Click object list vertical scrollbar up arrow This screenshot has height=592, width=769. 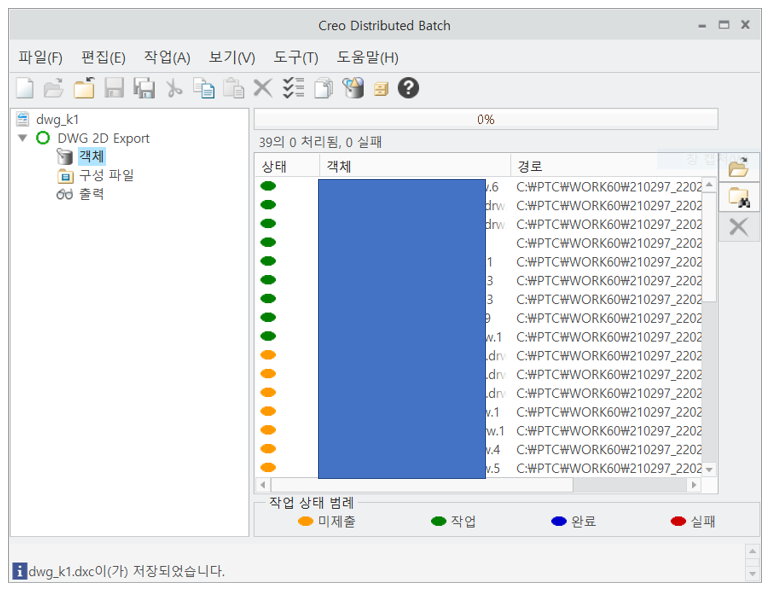[709, 184]
